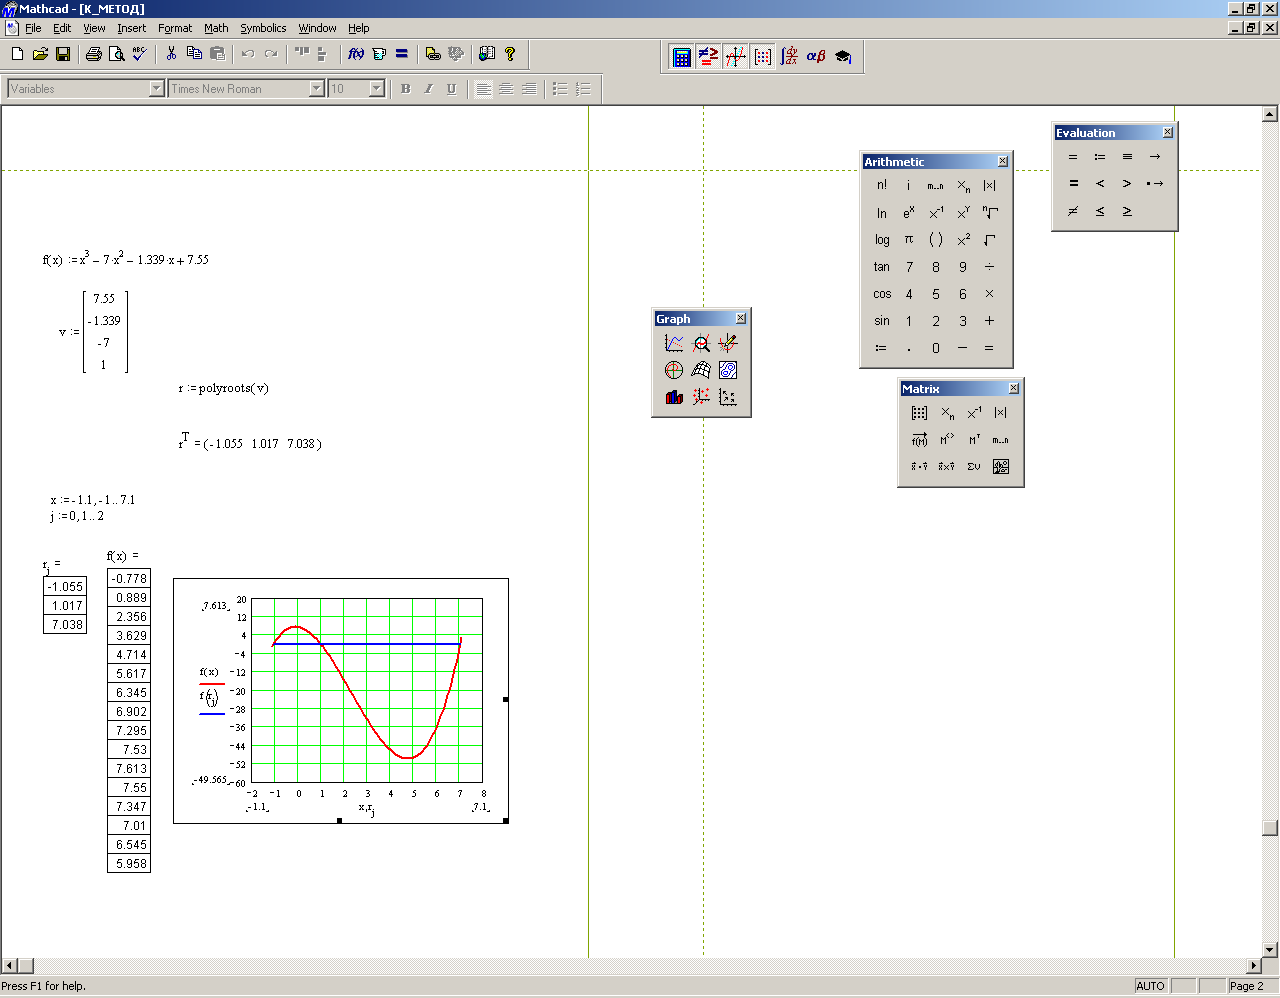Click the ≠ operator in Evaluation palette
1280x998 pixels.
click(1073, 211)
